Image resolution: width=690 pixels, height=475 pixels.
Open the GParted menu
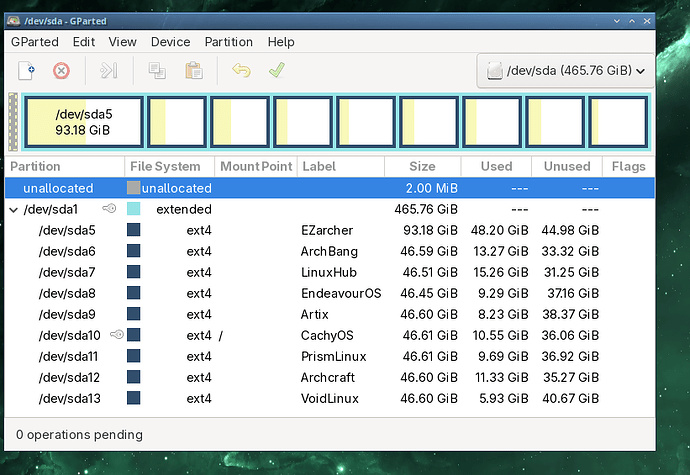click(35, 42)
